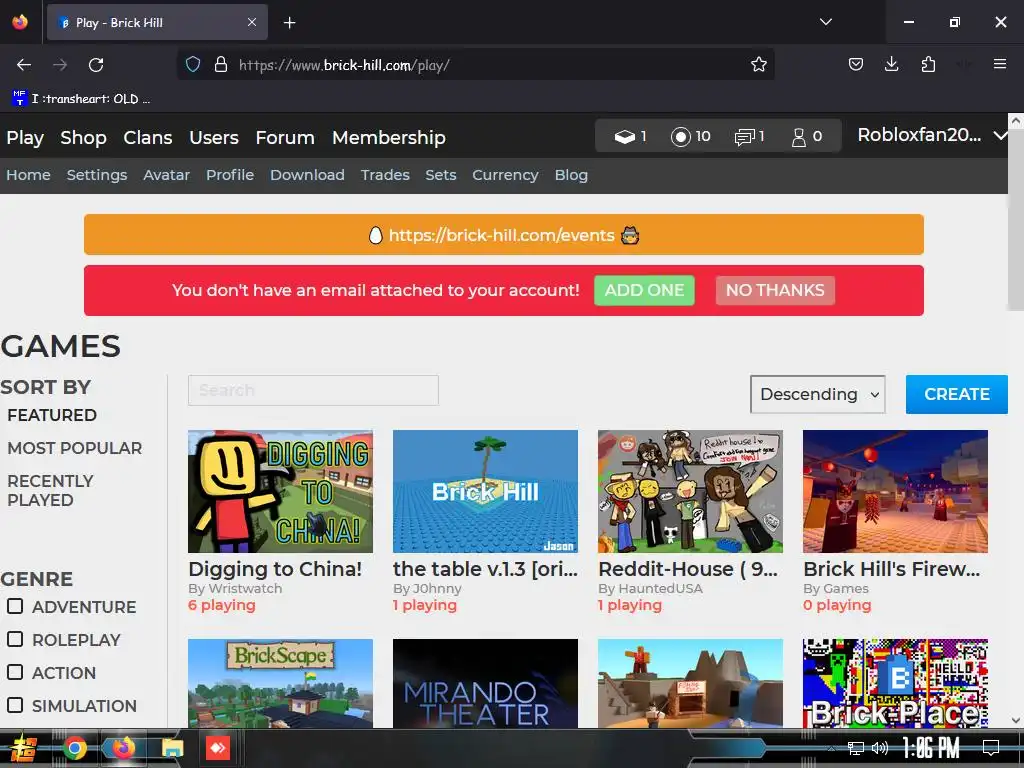Open Chrome from the taskbar
1024x768 pixels.
tap(75, 748)
